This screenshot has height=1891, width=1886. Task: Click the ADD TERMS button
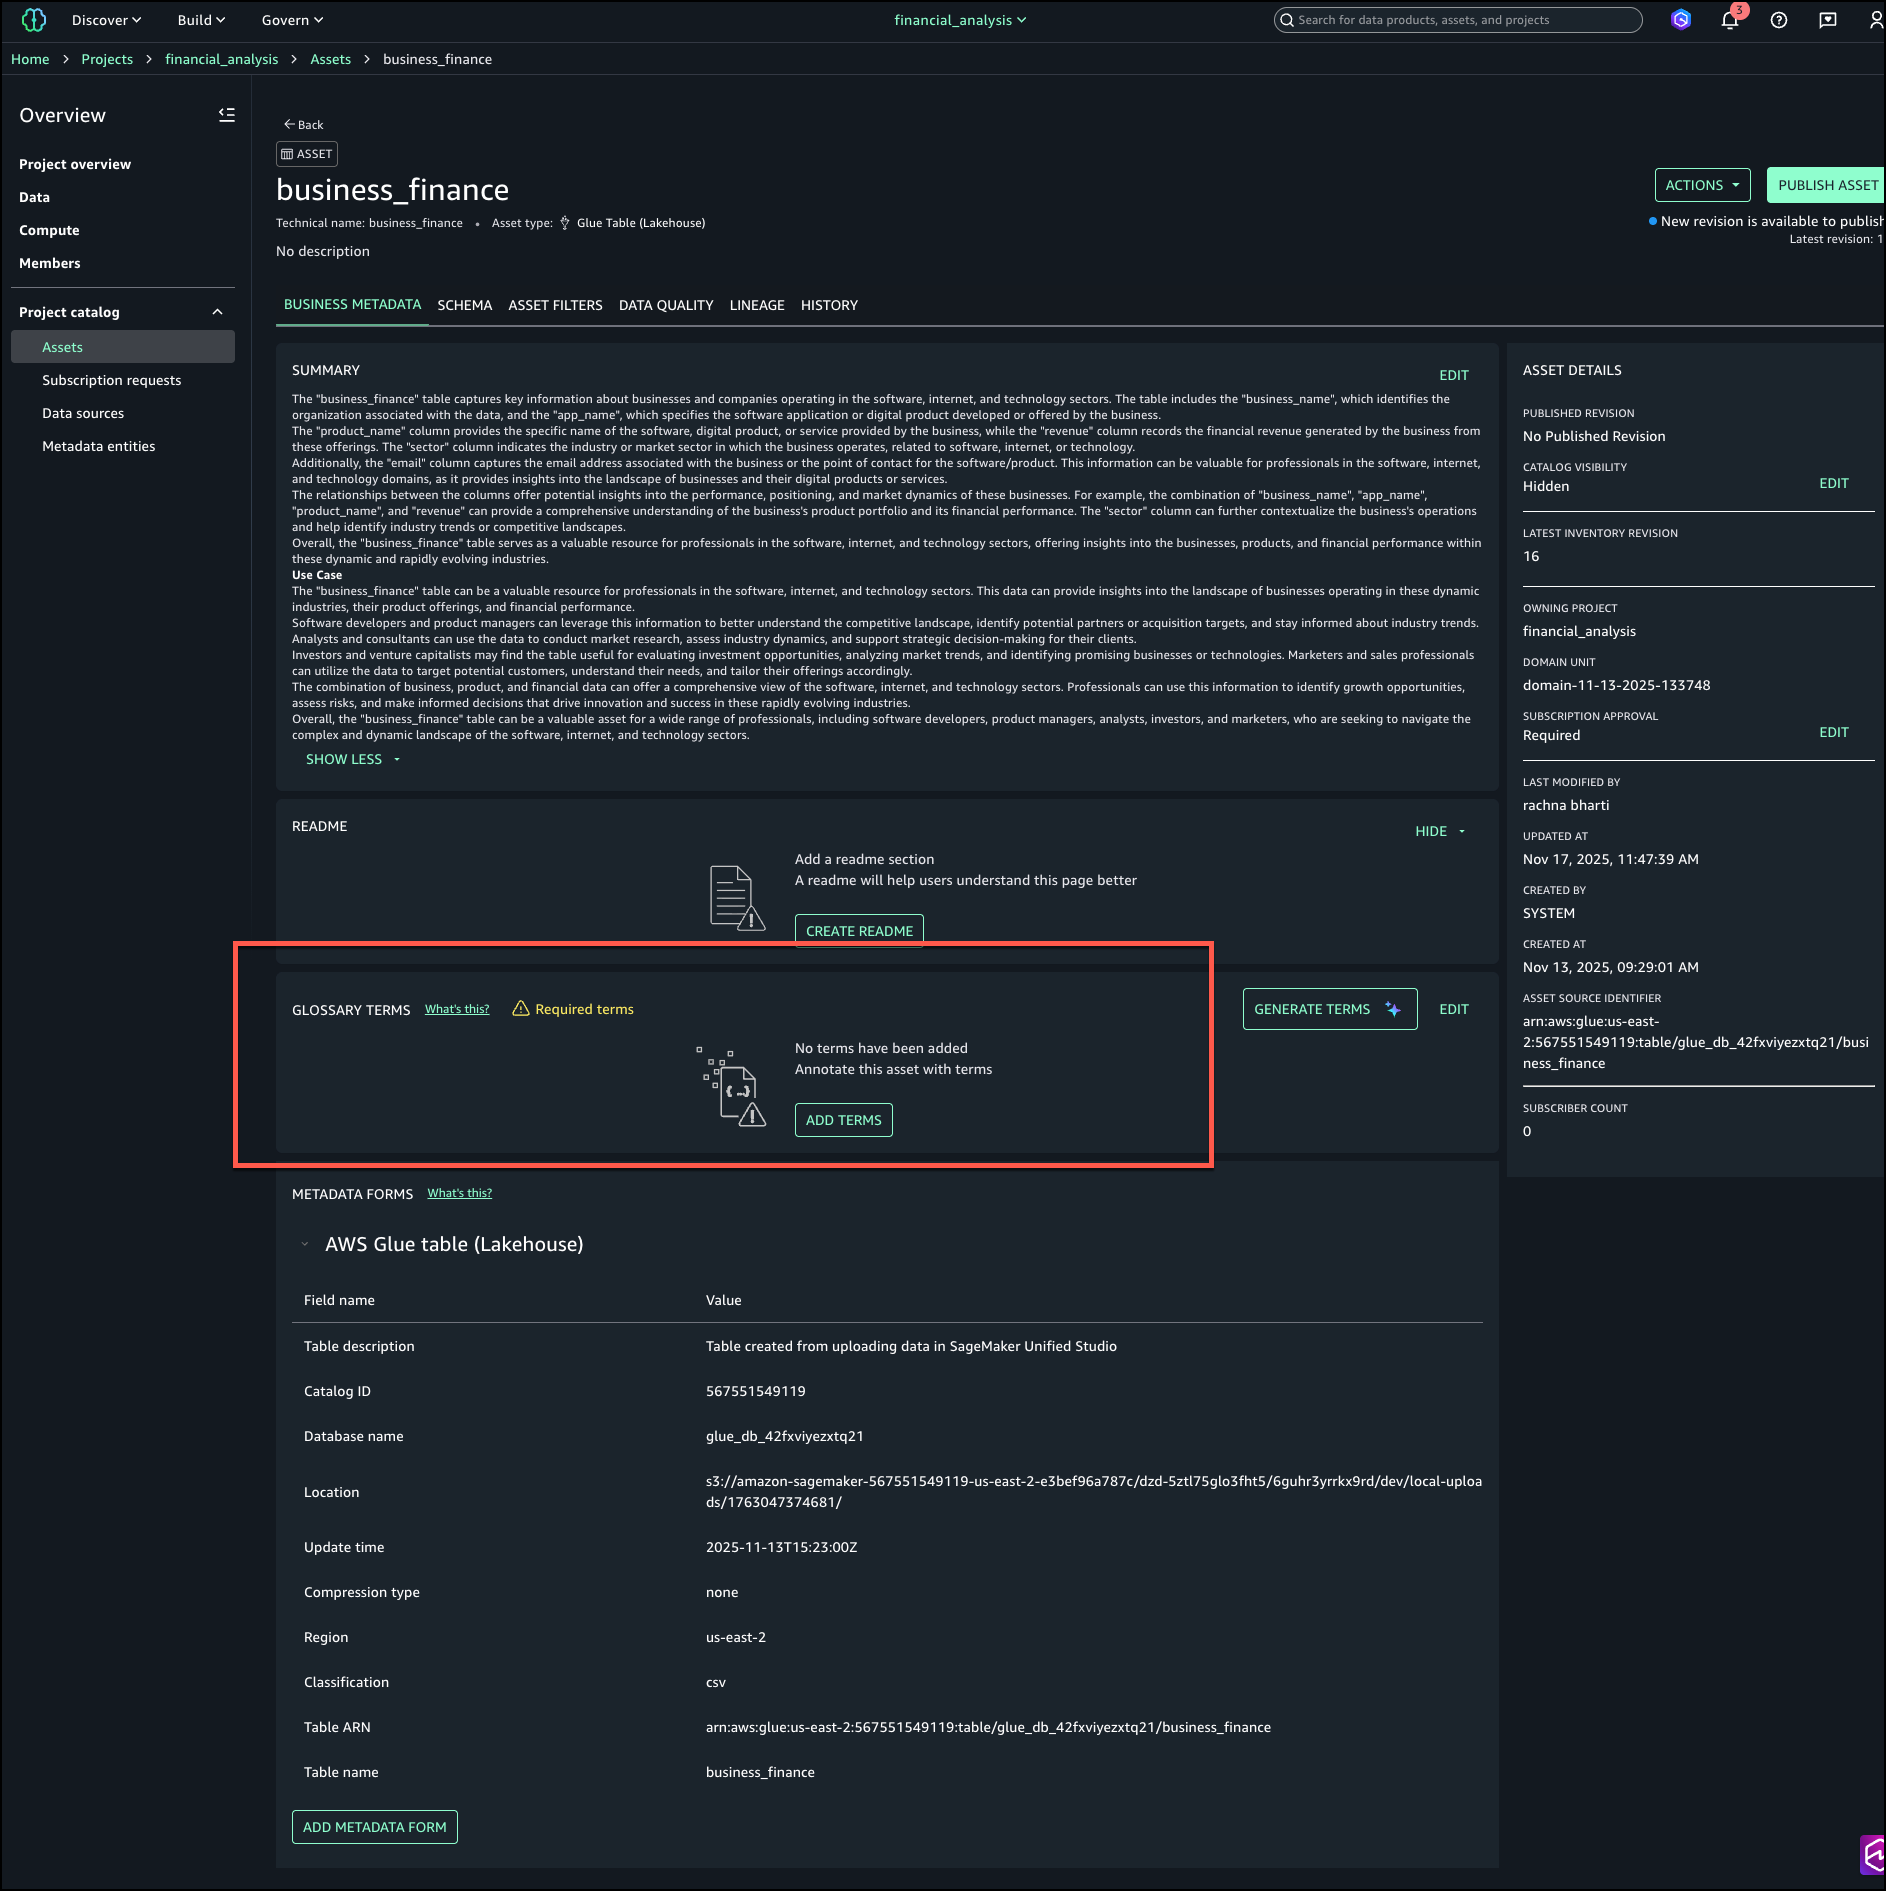point(844,1120)
